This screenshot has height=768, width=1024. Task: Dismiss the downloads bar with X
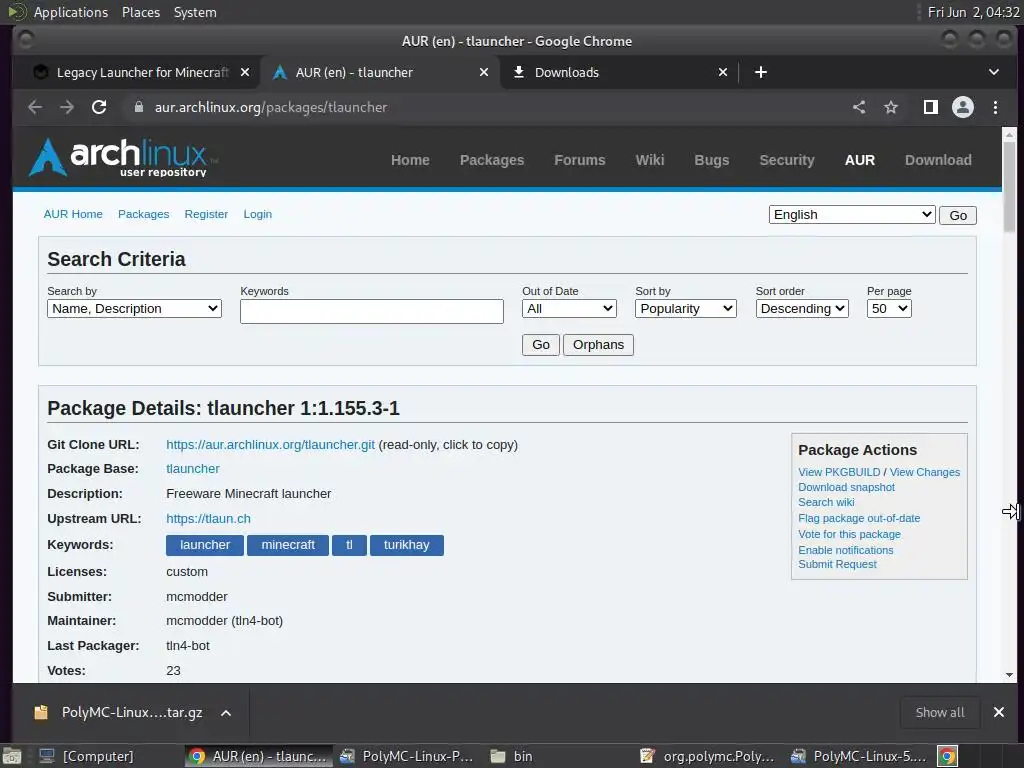click(999, 712)
